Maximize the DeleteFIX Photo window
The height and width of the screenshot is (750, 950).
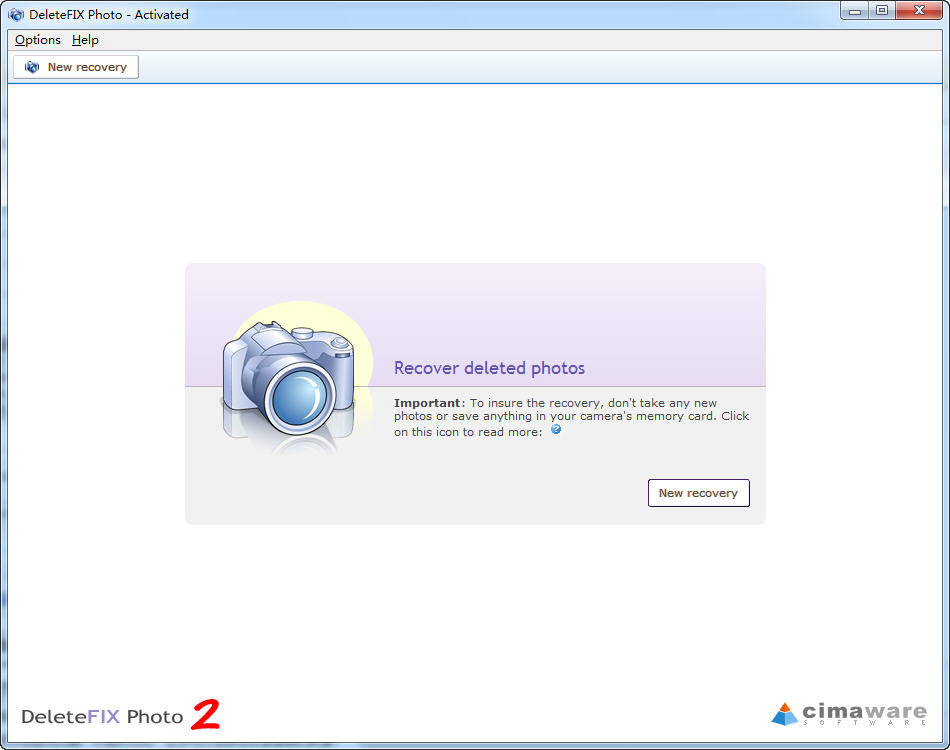click(x=884, y=11)
